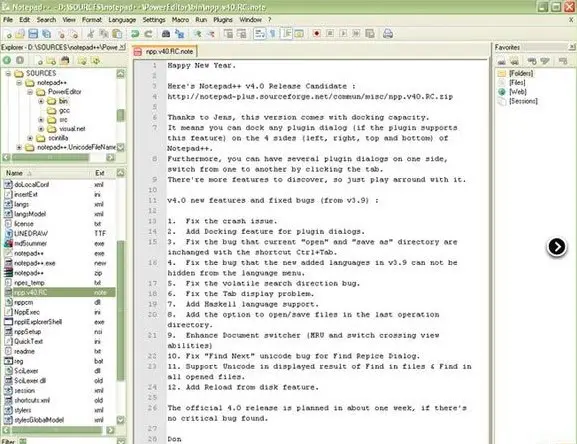Close the Explorer panel
Screen dimensions: 577x444
point(122,47)
